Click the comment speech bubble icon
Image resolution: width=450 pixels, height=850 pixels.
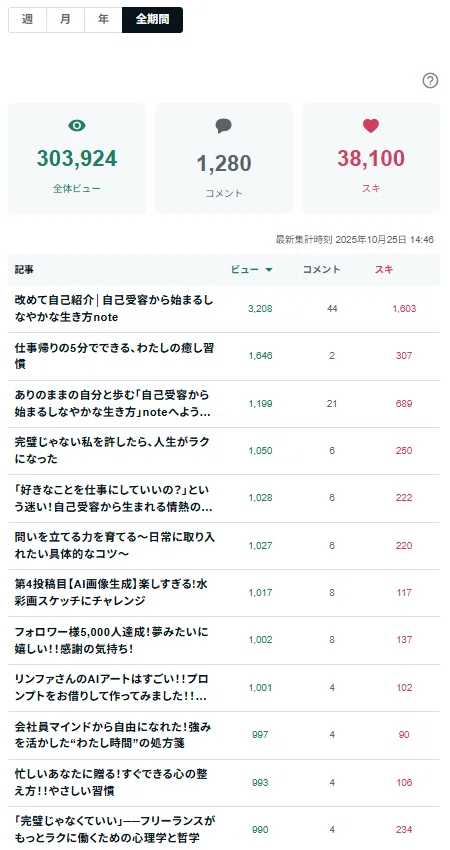click(223, 126)
